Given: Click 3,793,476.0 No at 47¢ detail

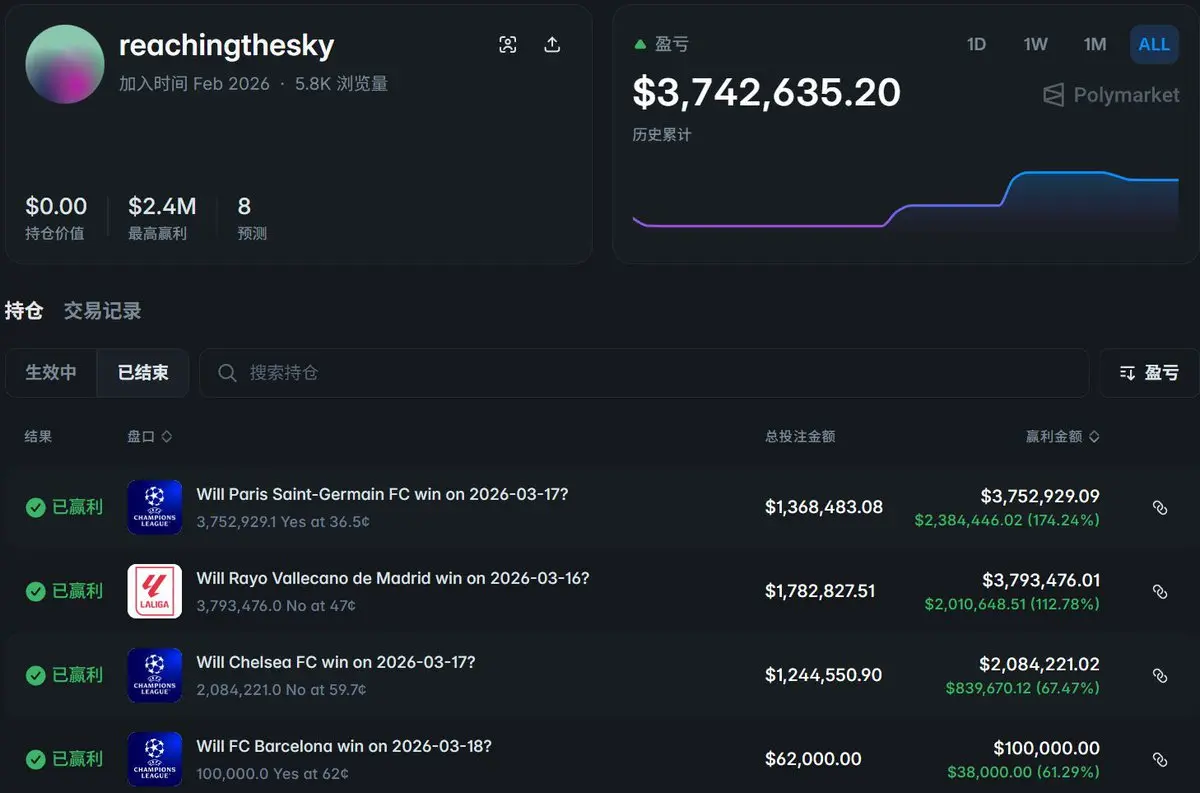Looking at the screenshot, I should tap(276, 605).
